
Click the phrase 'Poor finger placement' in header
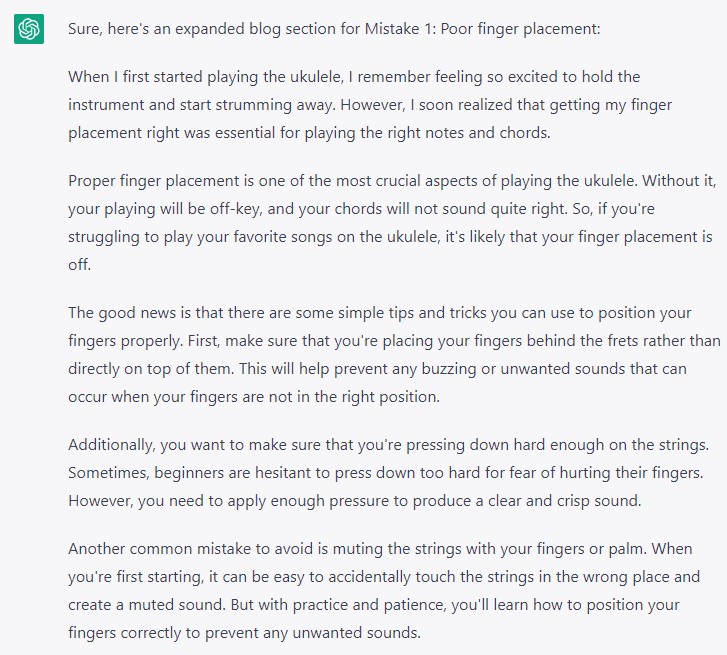click(x=520, y=29)
